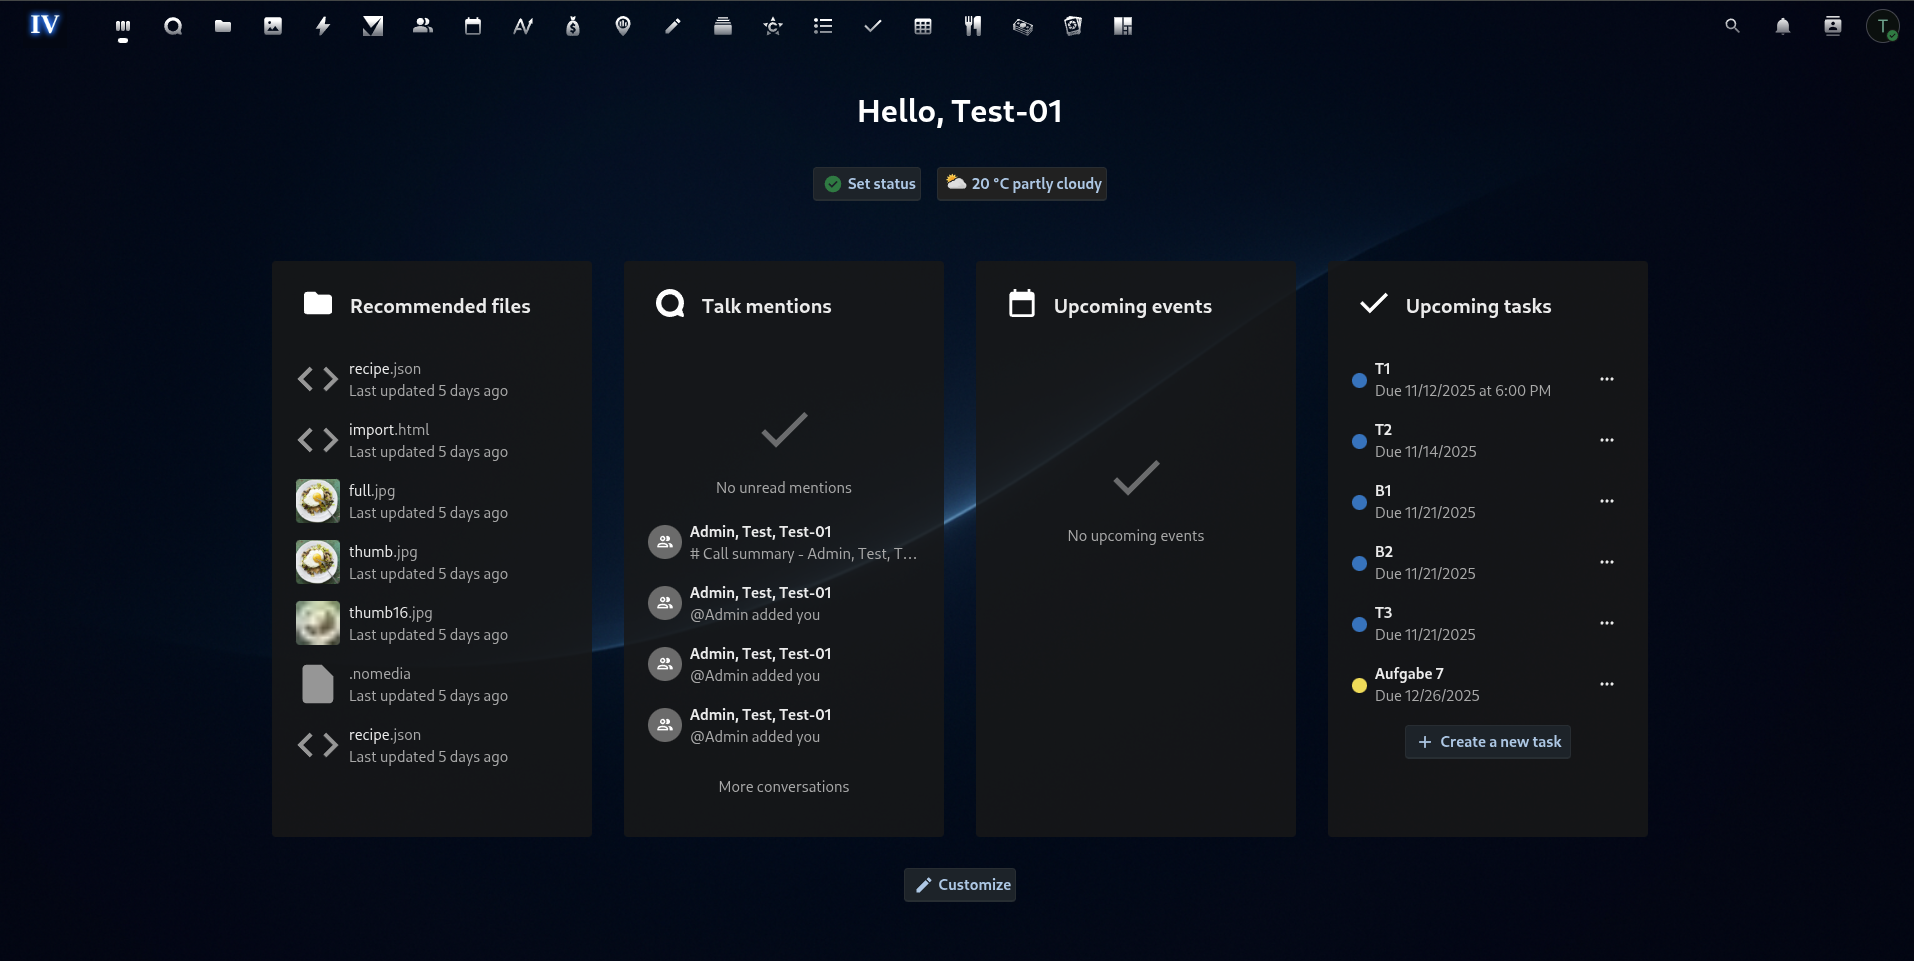The height and width of the screenshot is (961, 1914).
Task: Open the Activity app with the lightning icon
Action: [x=322, y=26]
